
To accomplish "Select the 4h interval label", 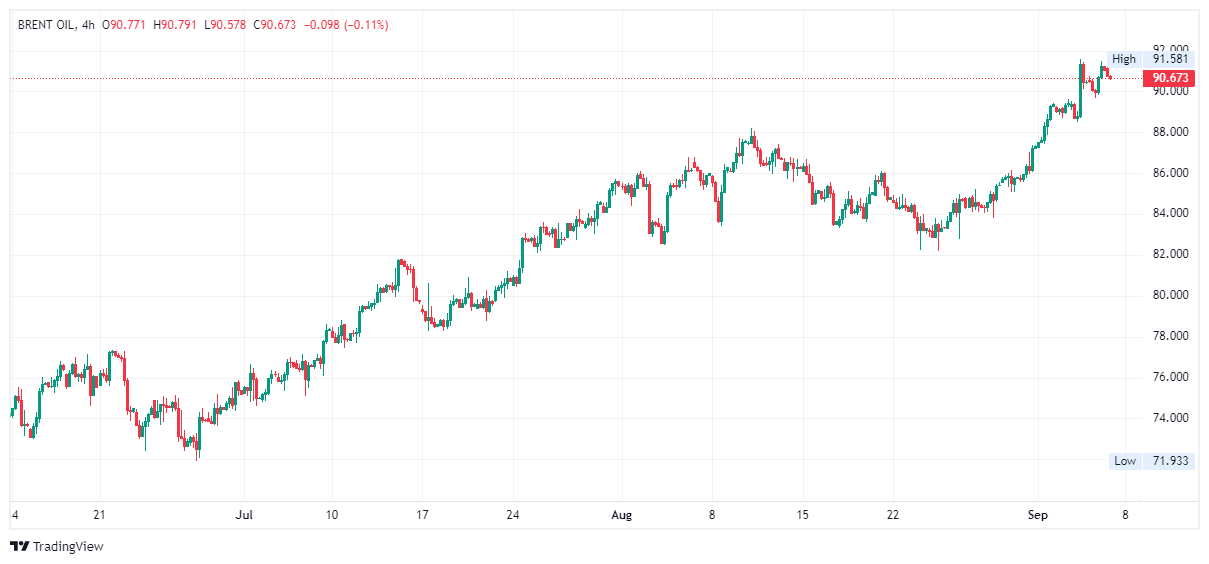I will [88, 24].
